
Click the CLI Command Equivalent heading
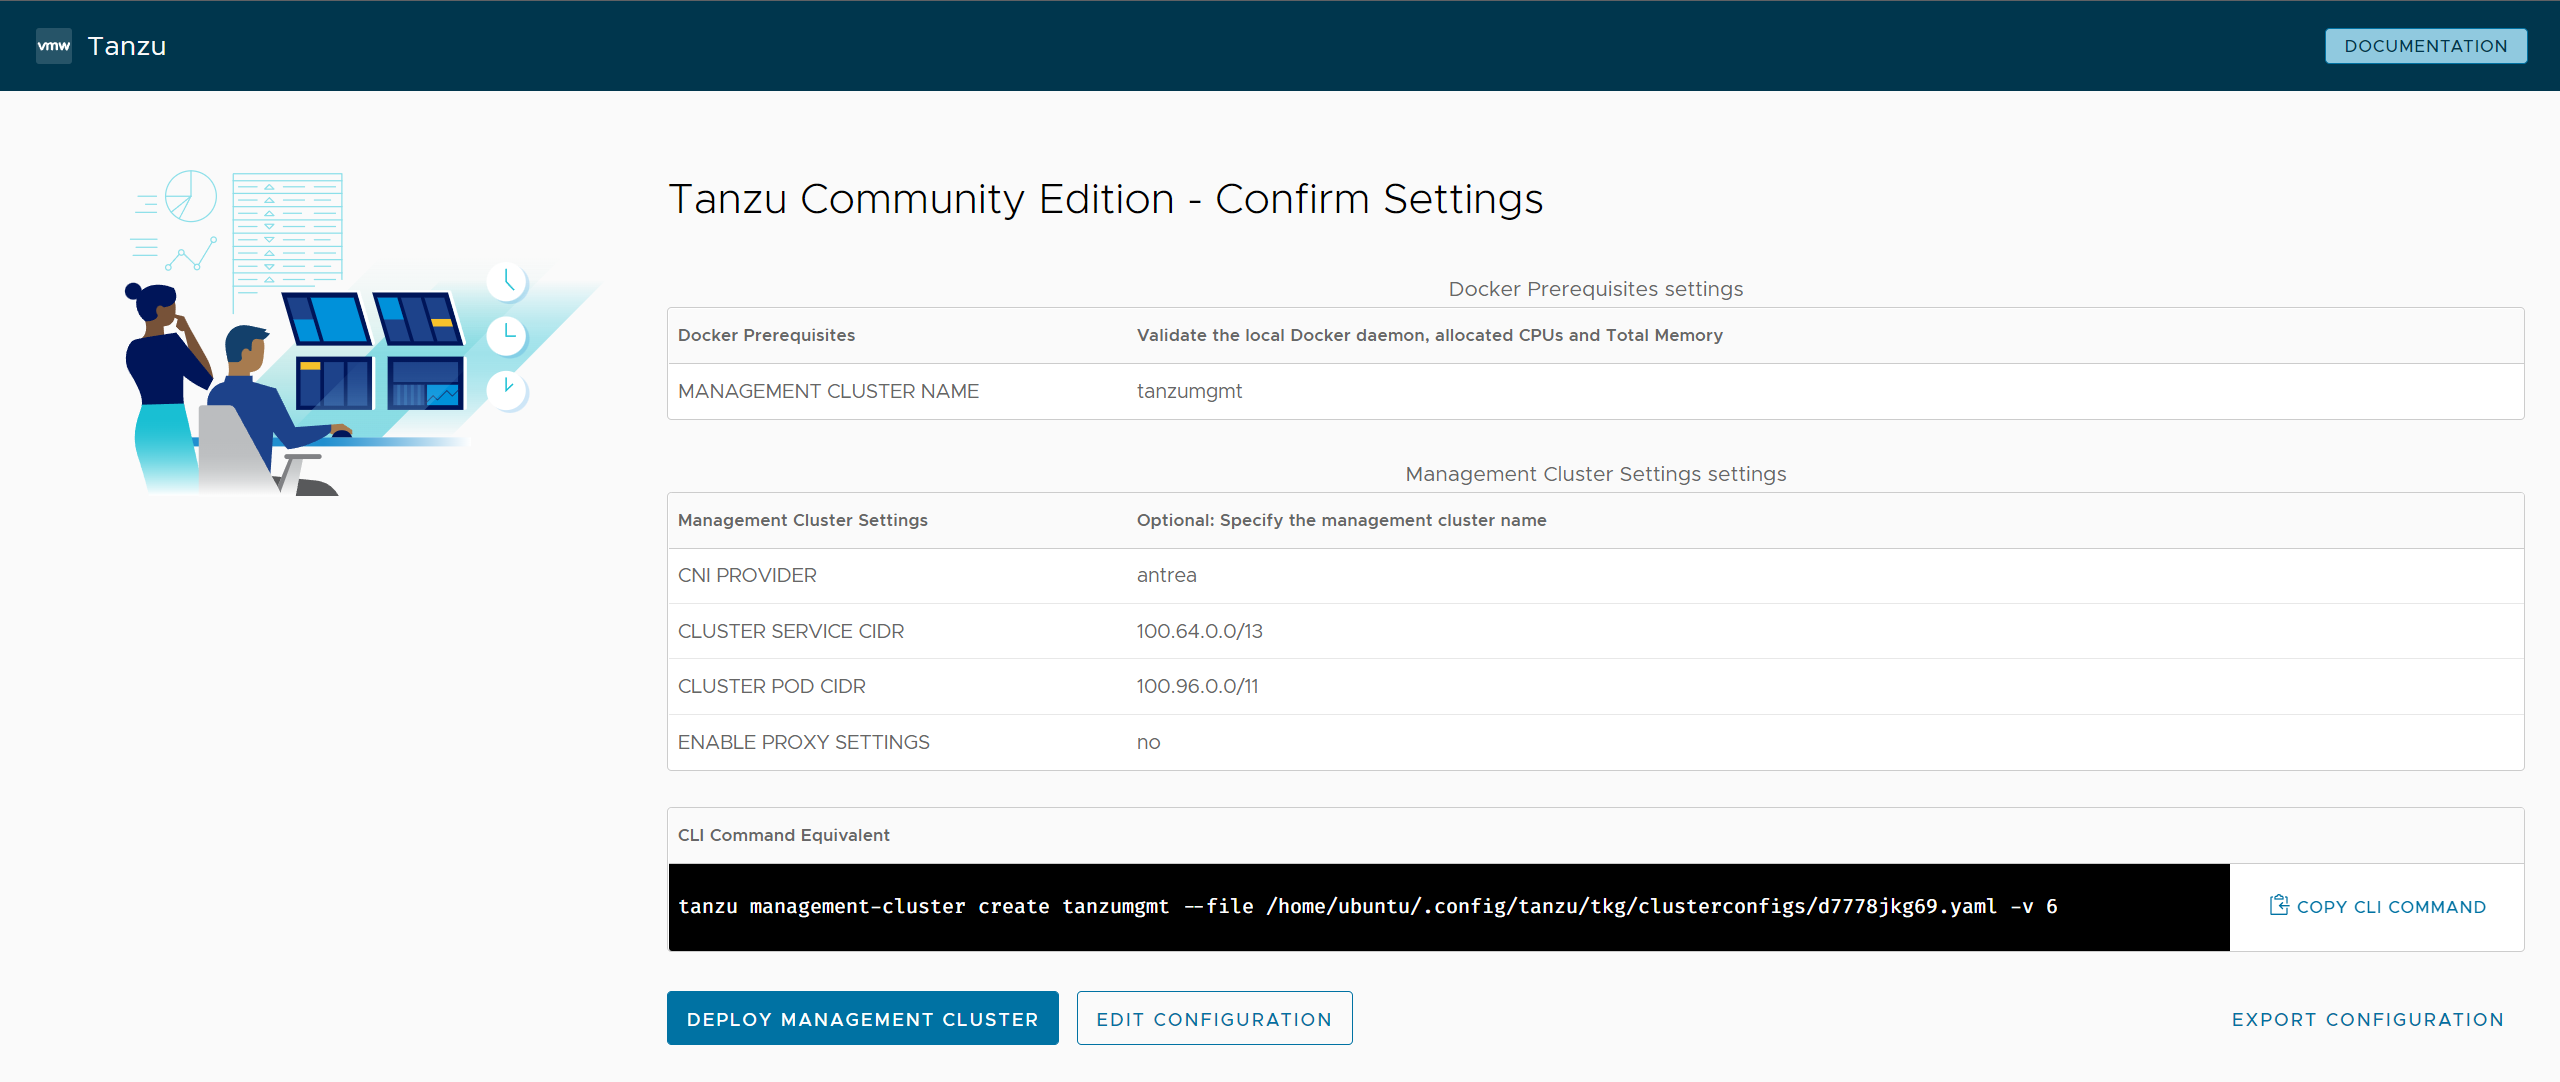[x=784, y=835]
